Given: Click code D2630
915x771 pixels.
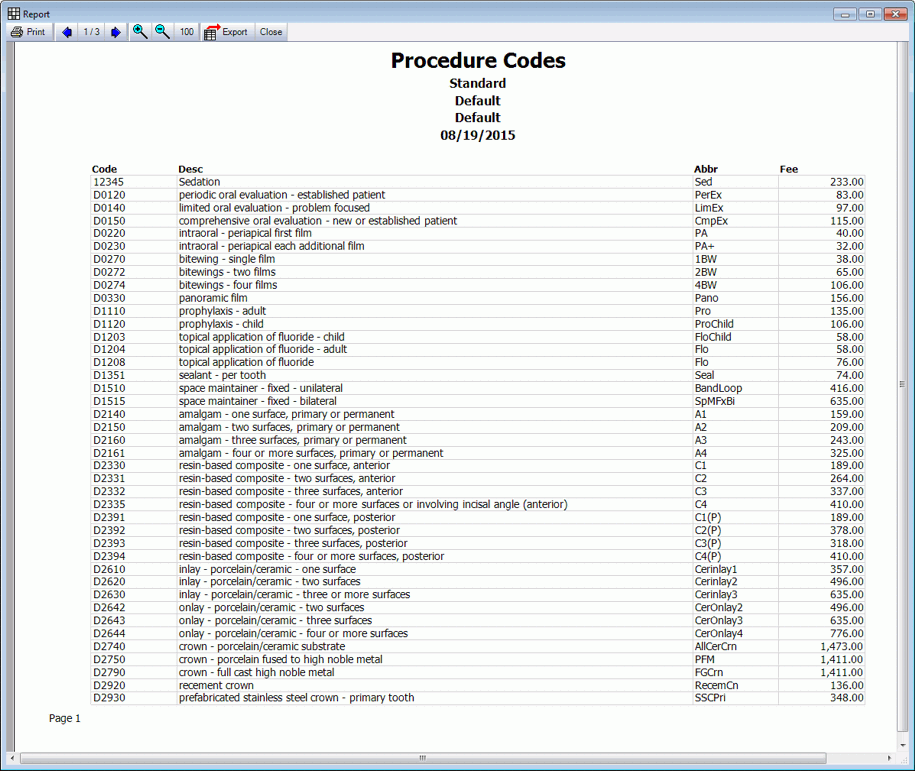Looking at the screenshot, I should pyautogui.click(x=109, y=595).
